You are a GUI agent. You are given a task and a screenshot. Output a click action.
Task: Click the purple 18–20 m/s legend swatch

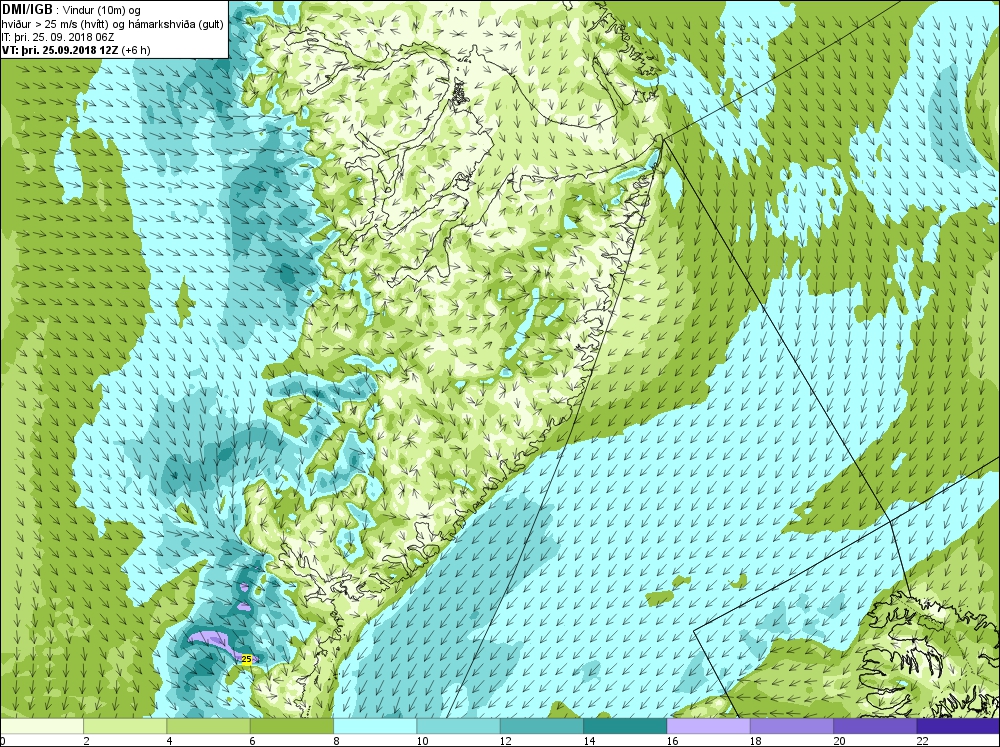click(791, 726)
